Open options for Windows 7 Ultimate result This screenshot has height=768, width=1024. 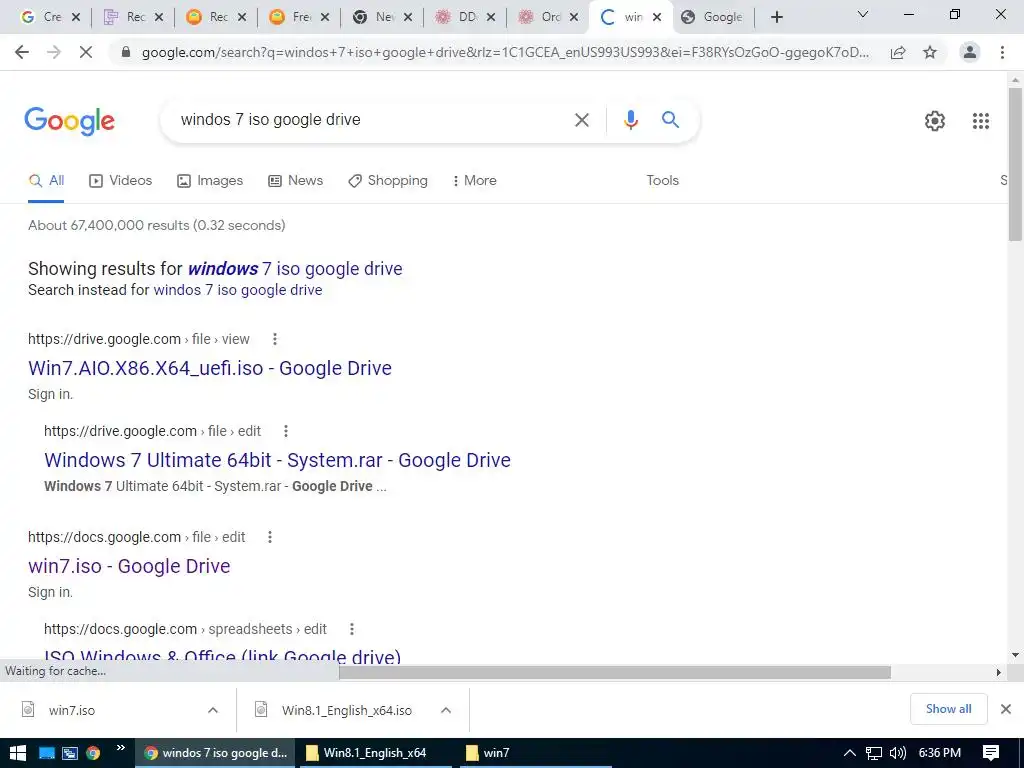click(285, 431)
